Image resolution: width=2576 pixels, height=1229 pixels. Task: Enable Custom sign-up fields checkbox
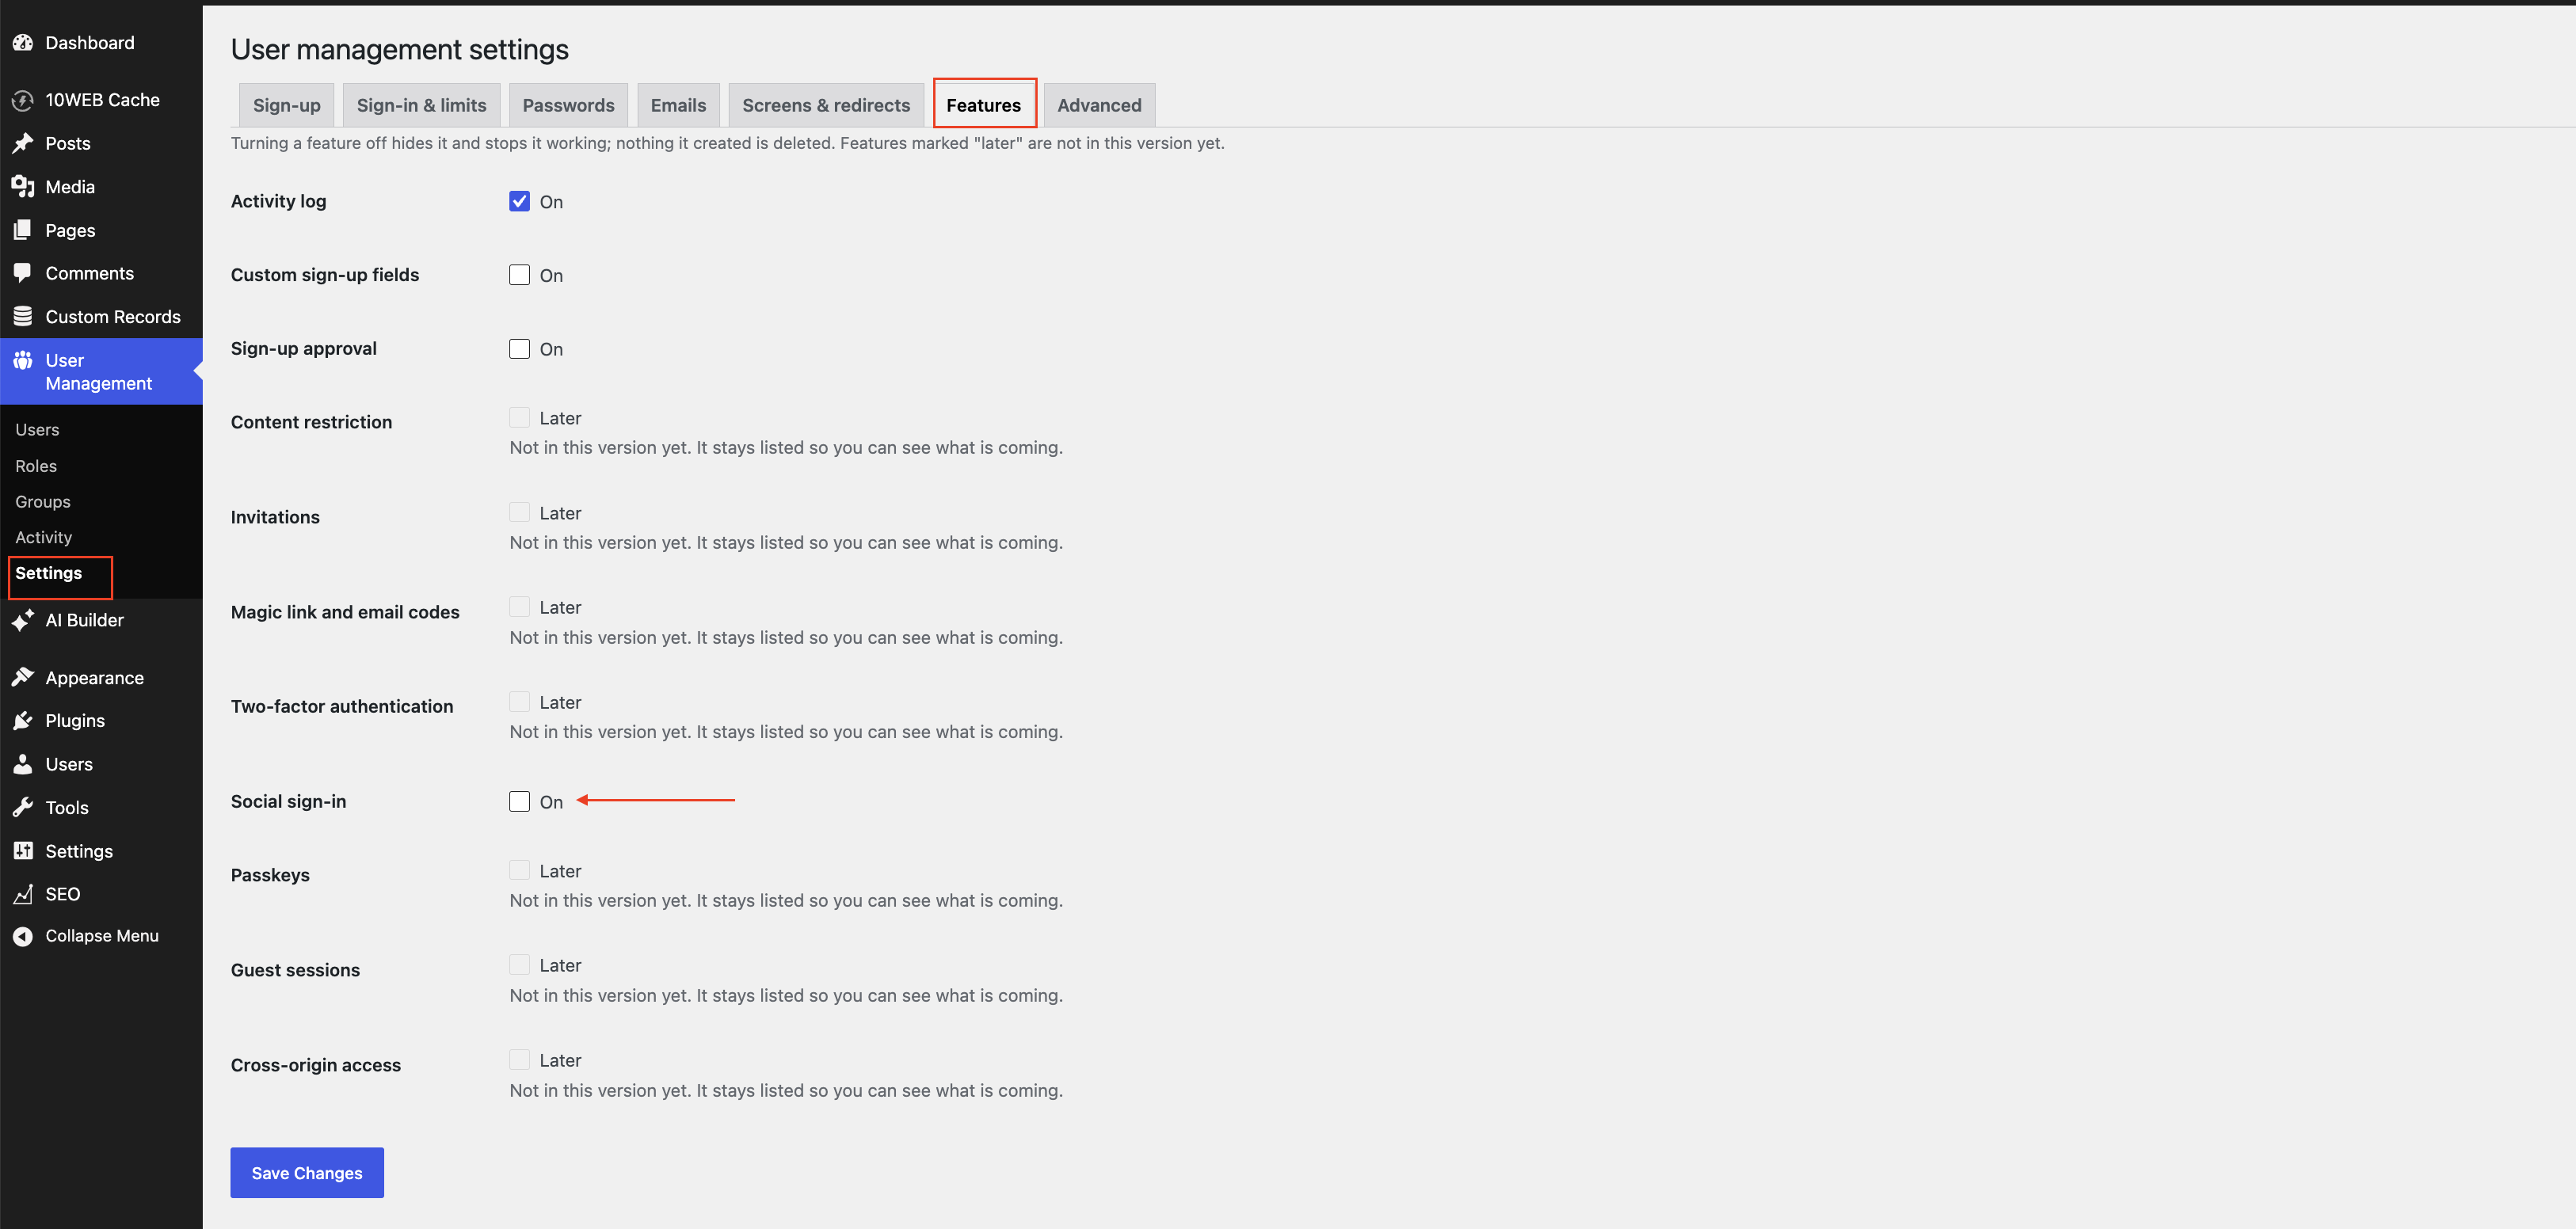point(519,275)
